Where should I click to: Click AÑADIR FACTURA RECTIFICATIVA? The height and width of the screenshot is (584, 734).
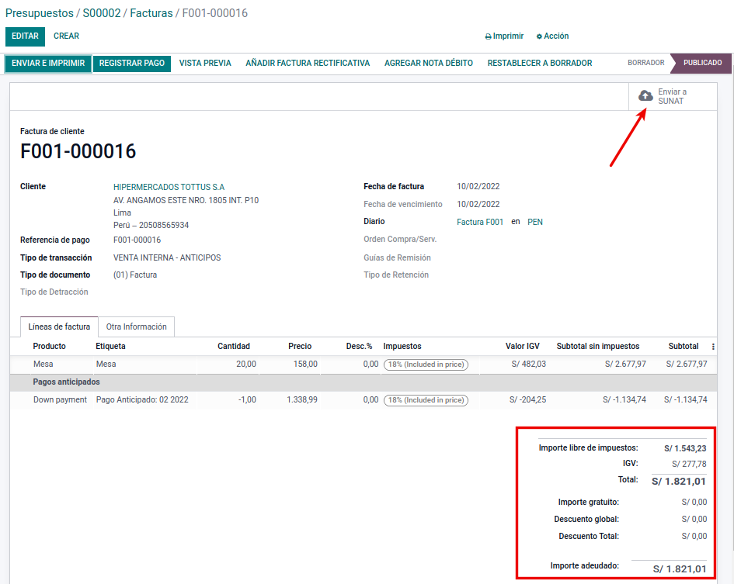307,63
